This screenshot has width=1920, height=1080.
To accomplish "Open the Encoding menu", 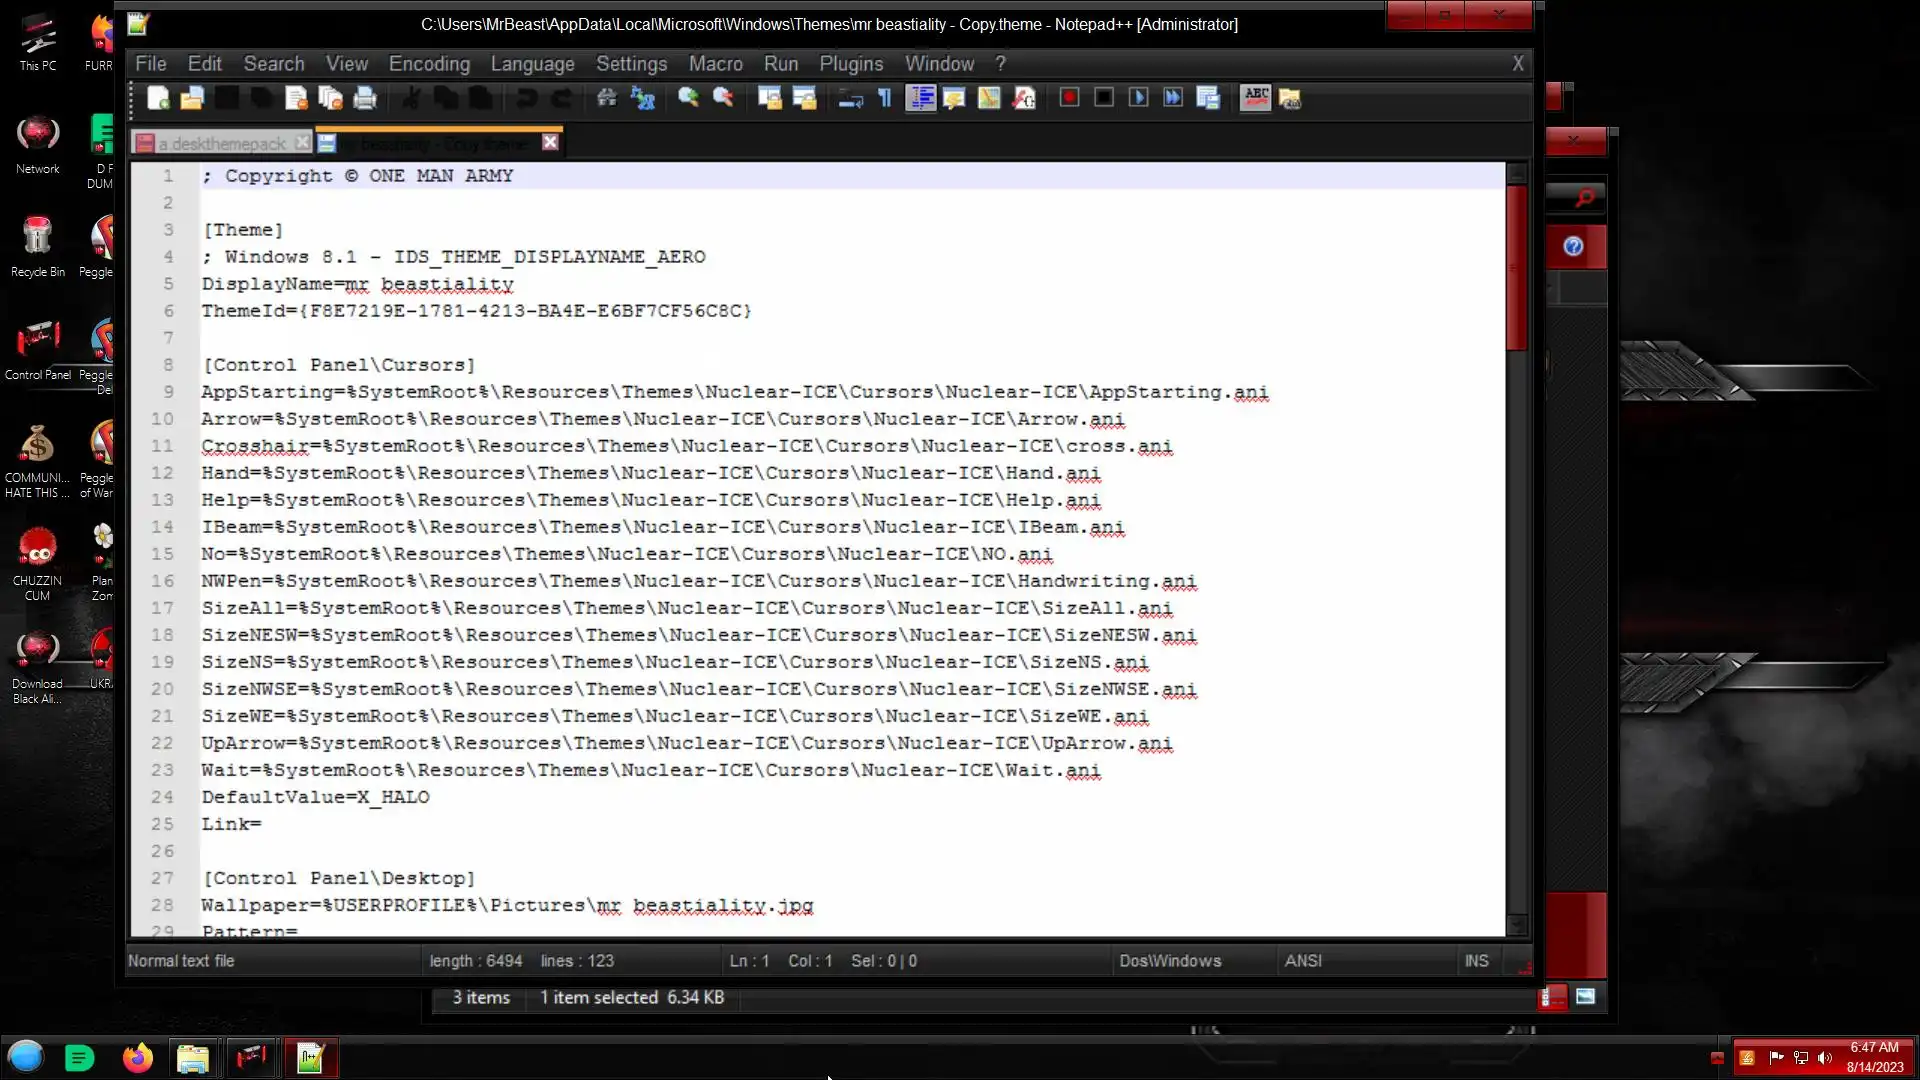I will (x=429, y=64).
